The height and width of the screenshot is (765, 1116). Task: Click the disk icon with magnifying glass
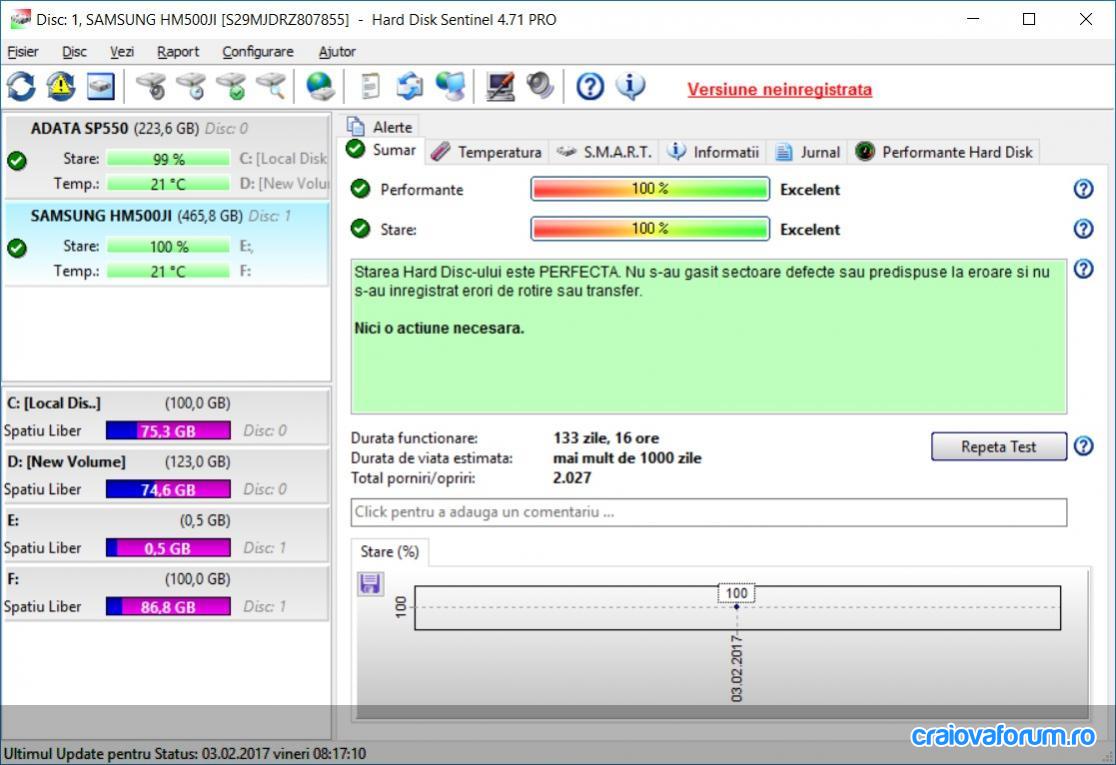pyautogui.click(x=271, y=87)
